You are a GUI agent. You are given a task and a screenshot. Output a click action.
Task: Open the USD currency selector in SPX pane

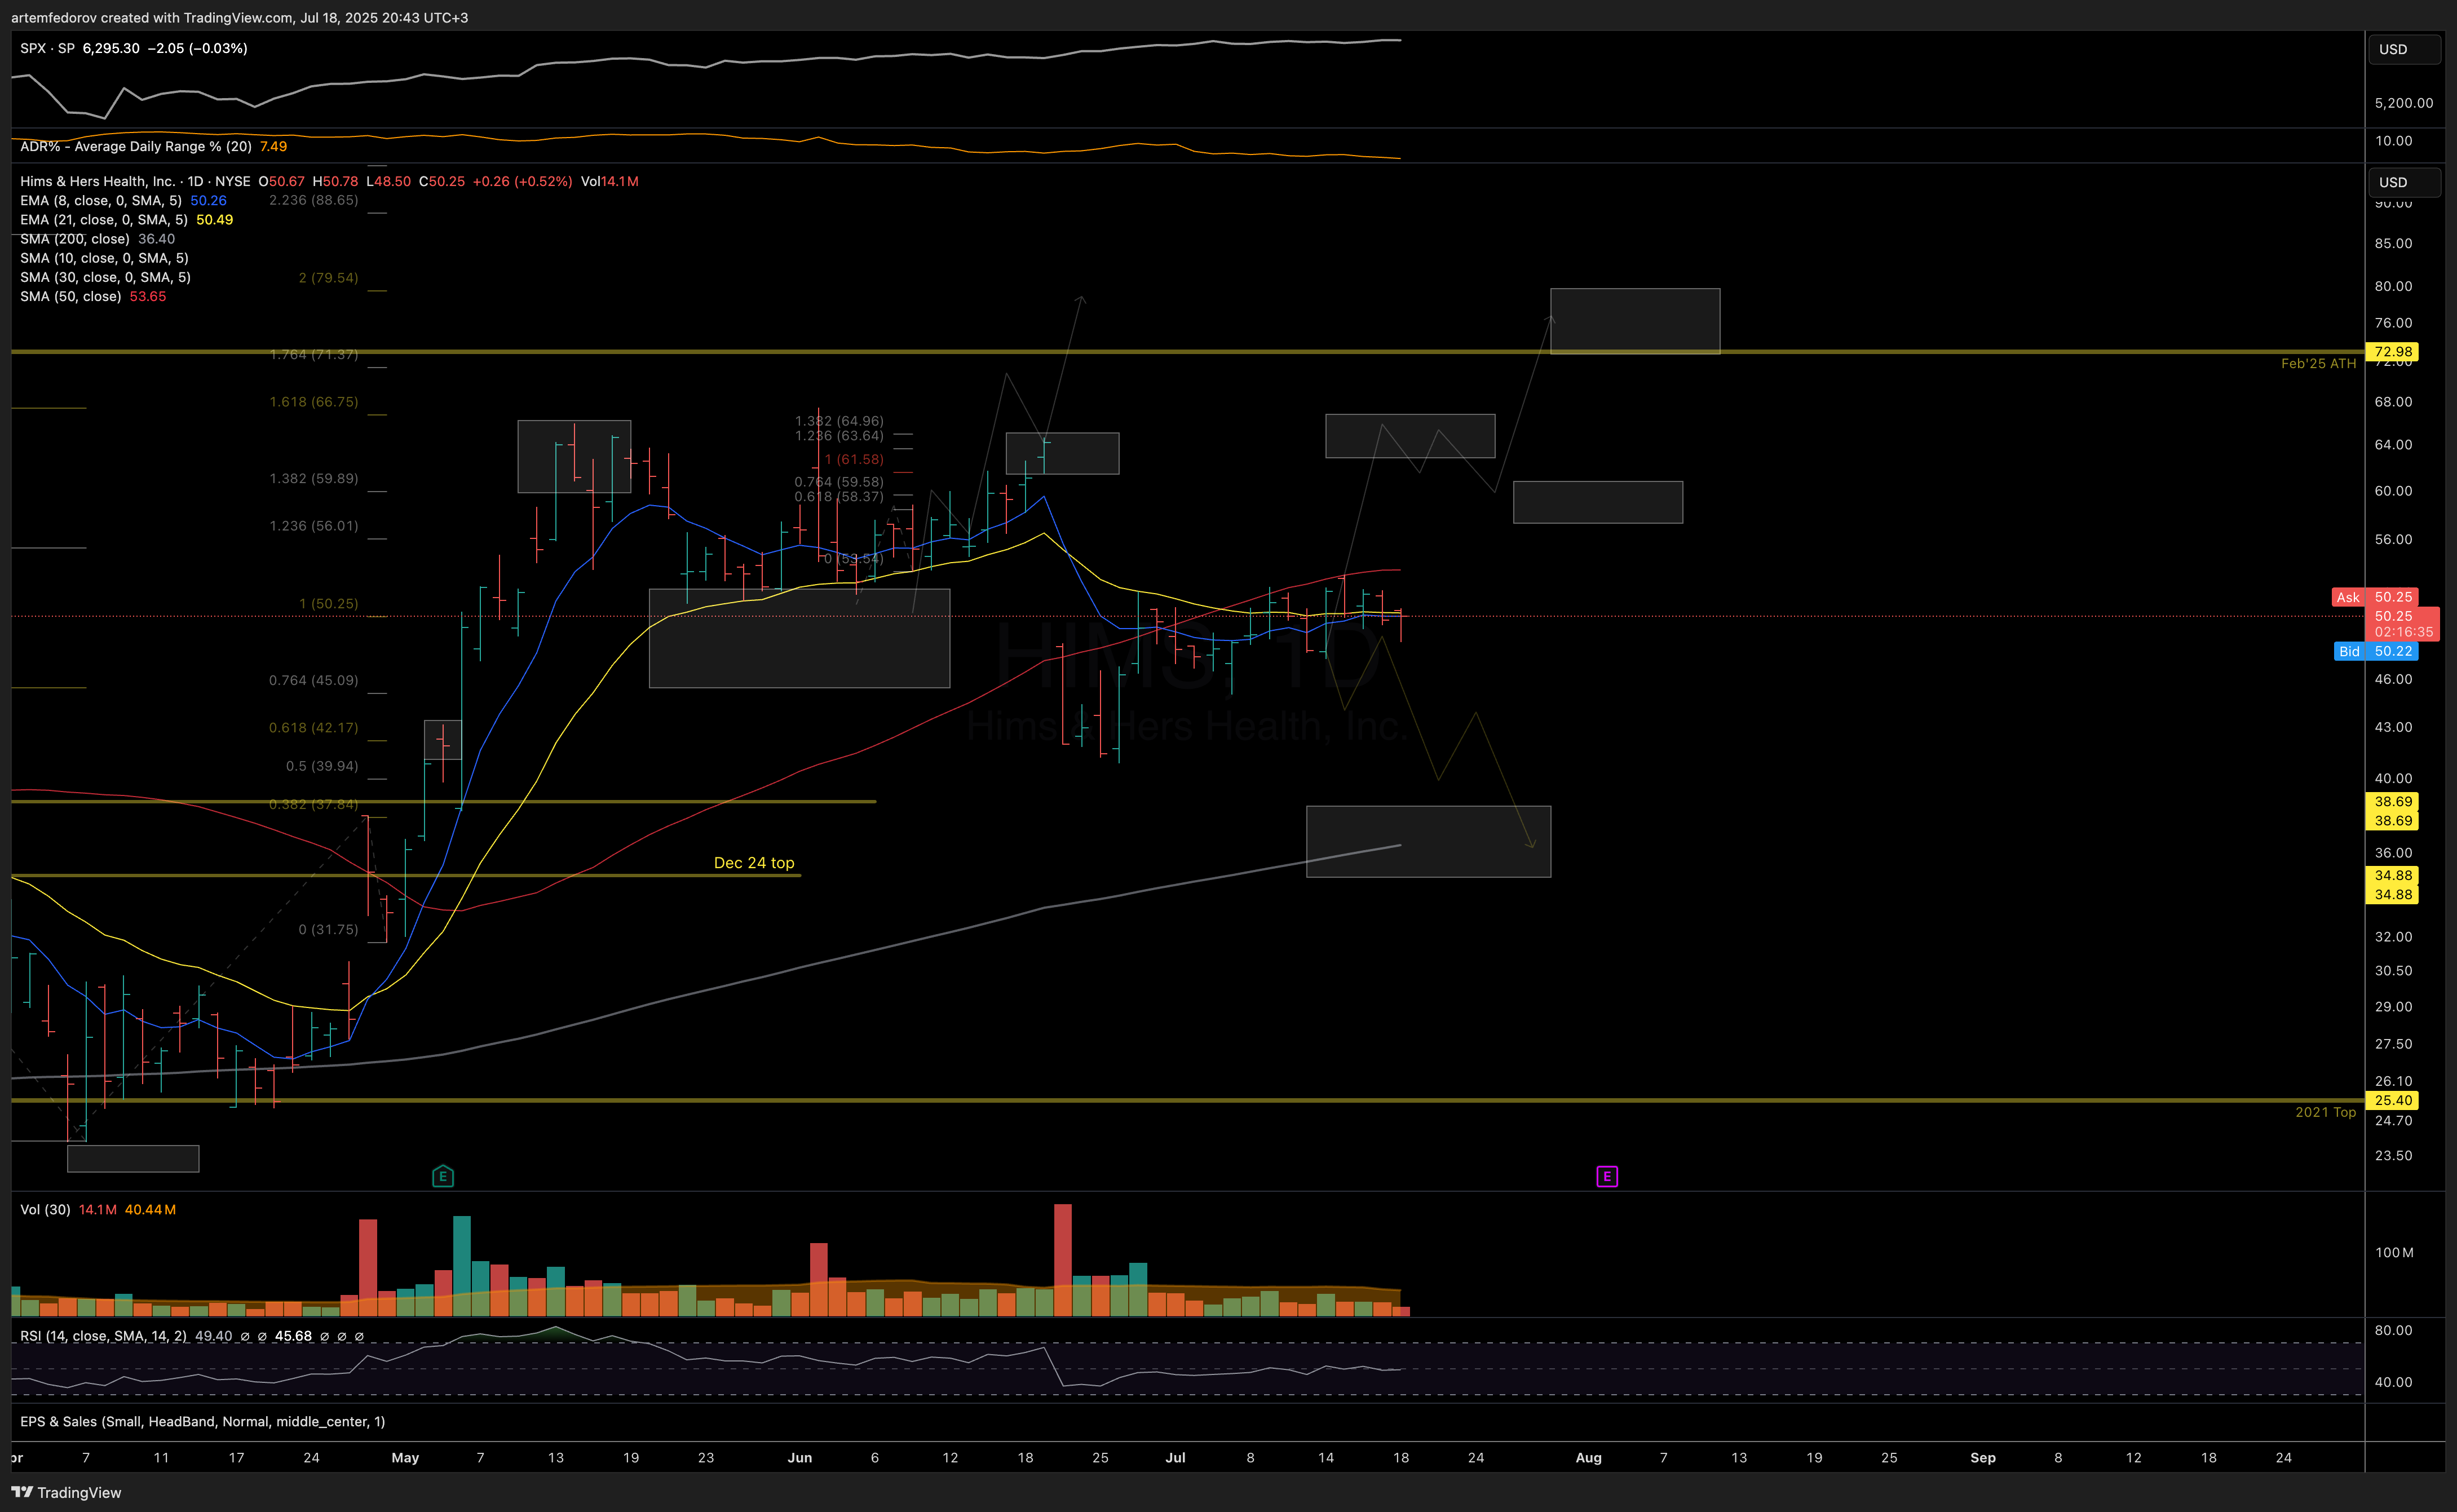[x=2404, y=49]
